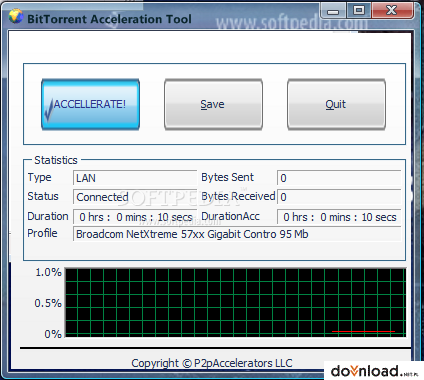
Task: Click the red line in the graph
Action: coord(363,331)
